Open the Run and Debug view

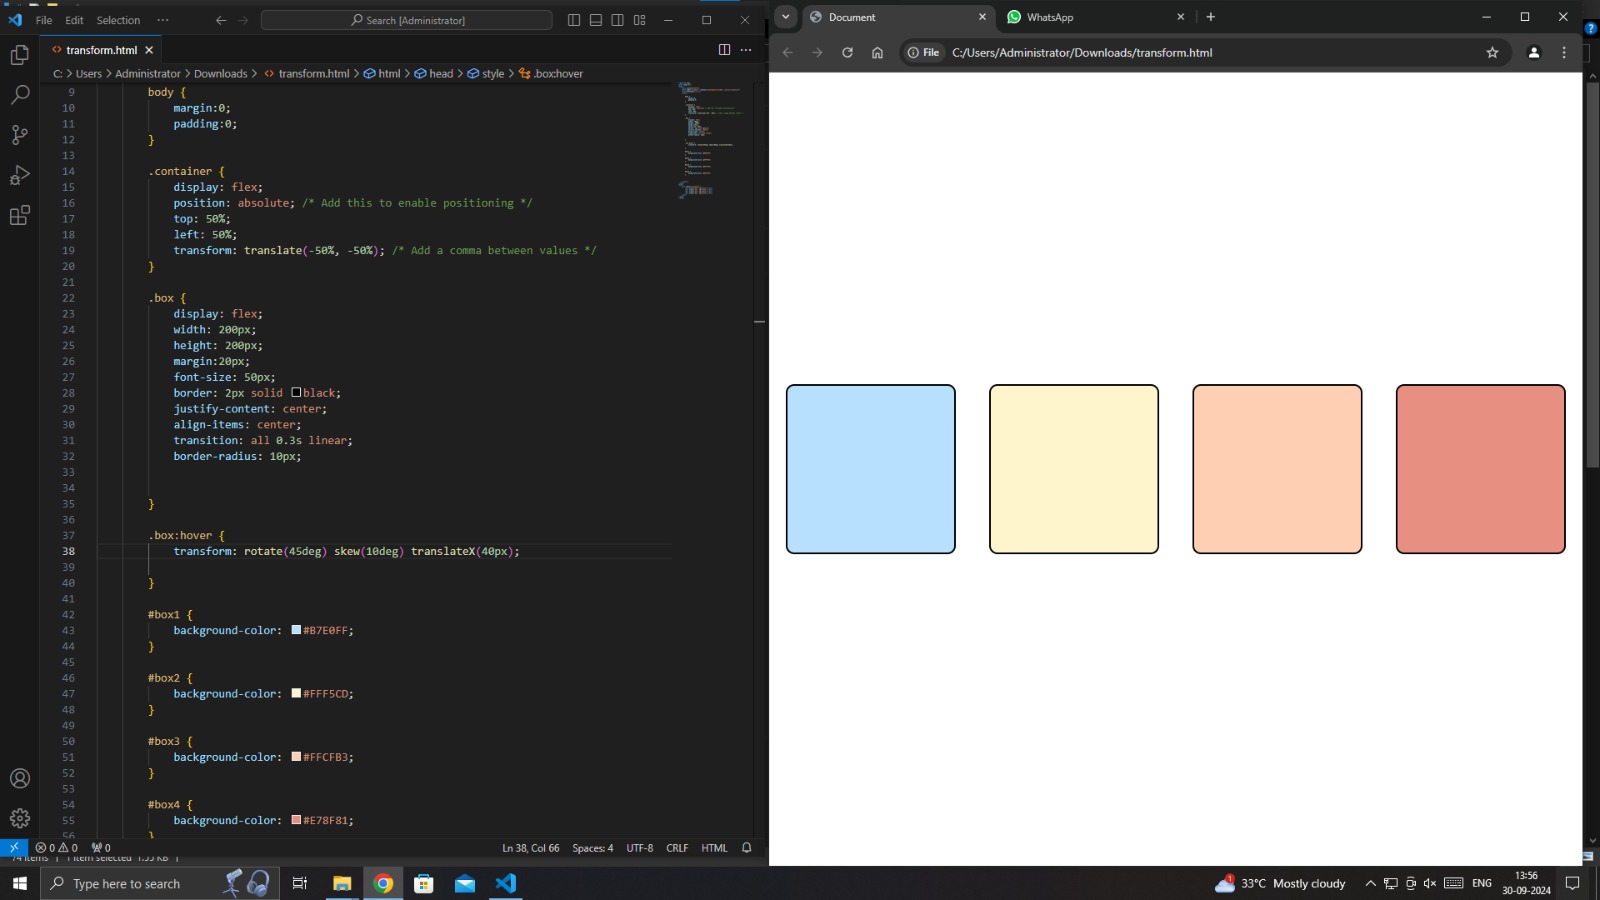tap(19, 175)
